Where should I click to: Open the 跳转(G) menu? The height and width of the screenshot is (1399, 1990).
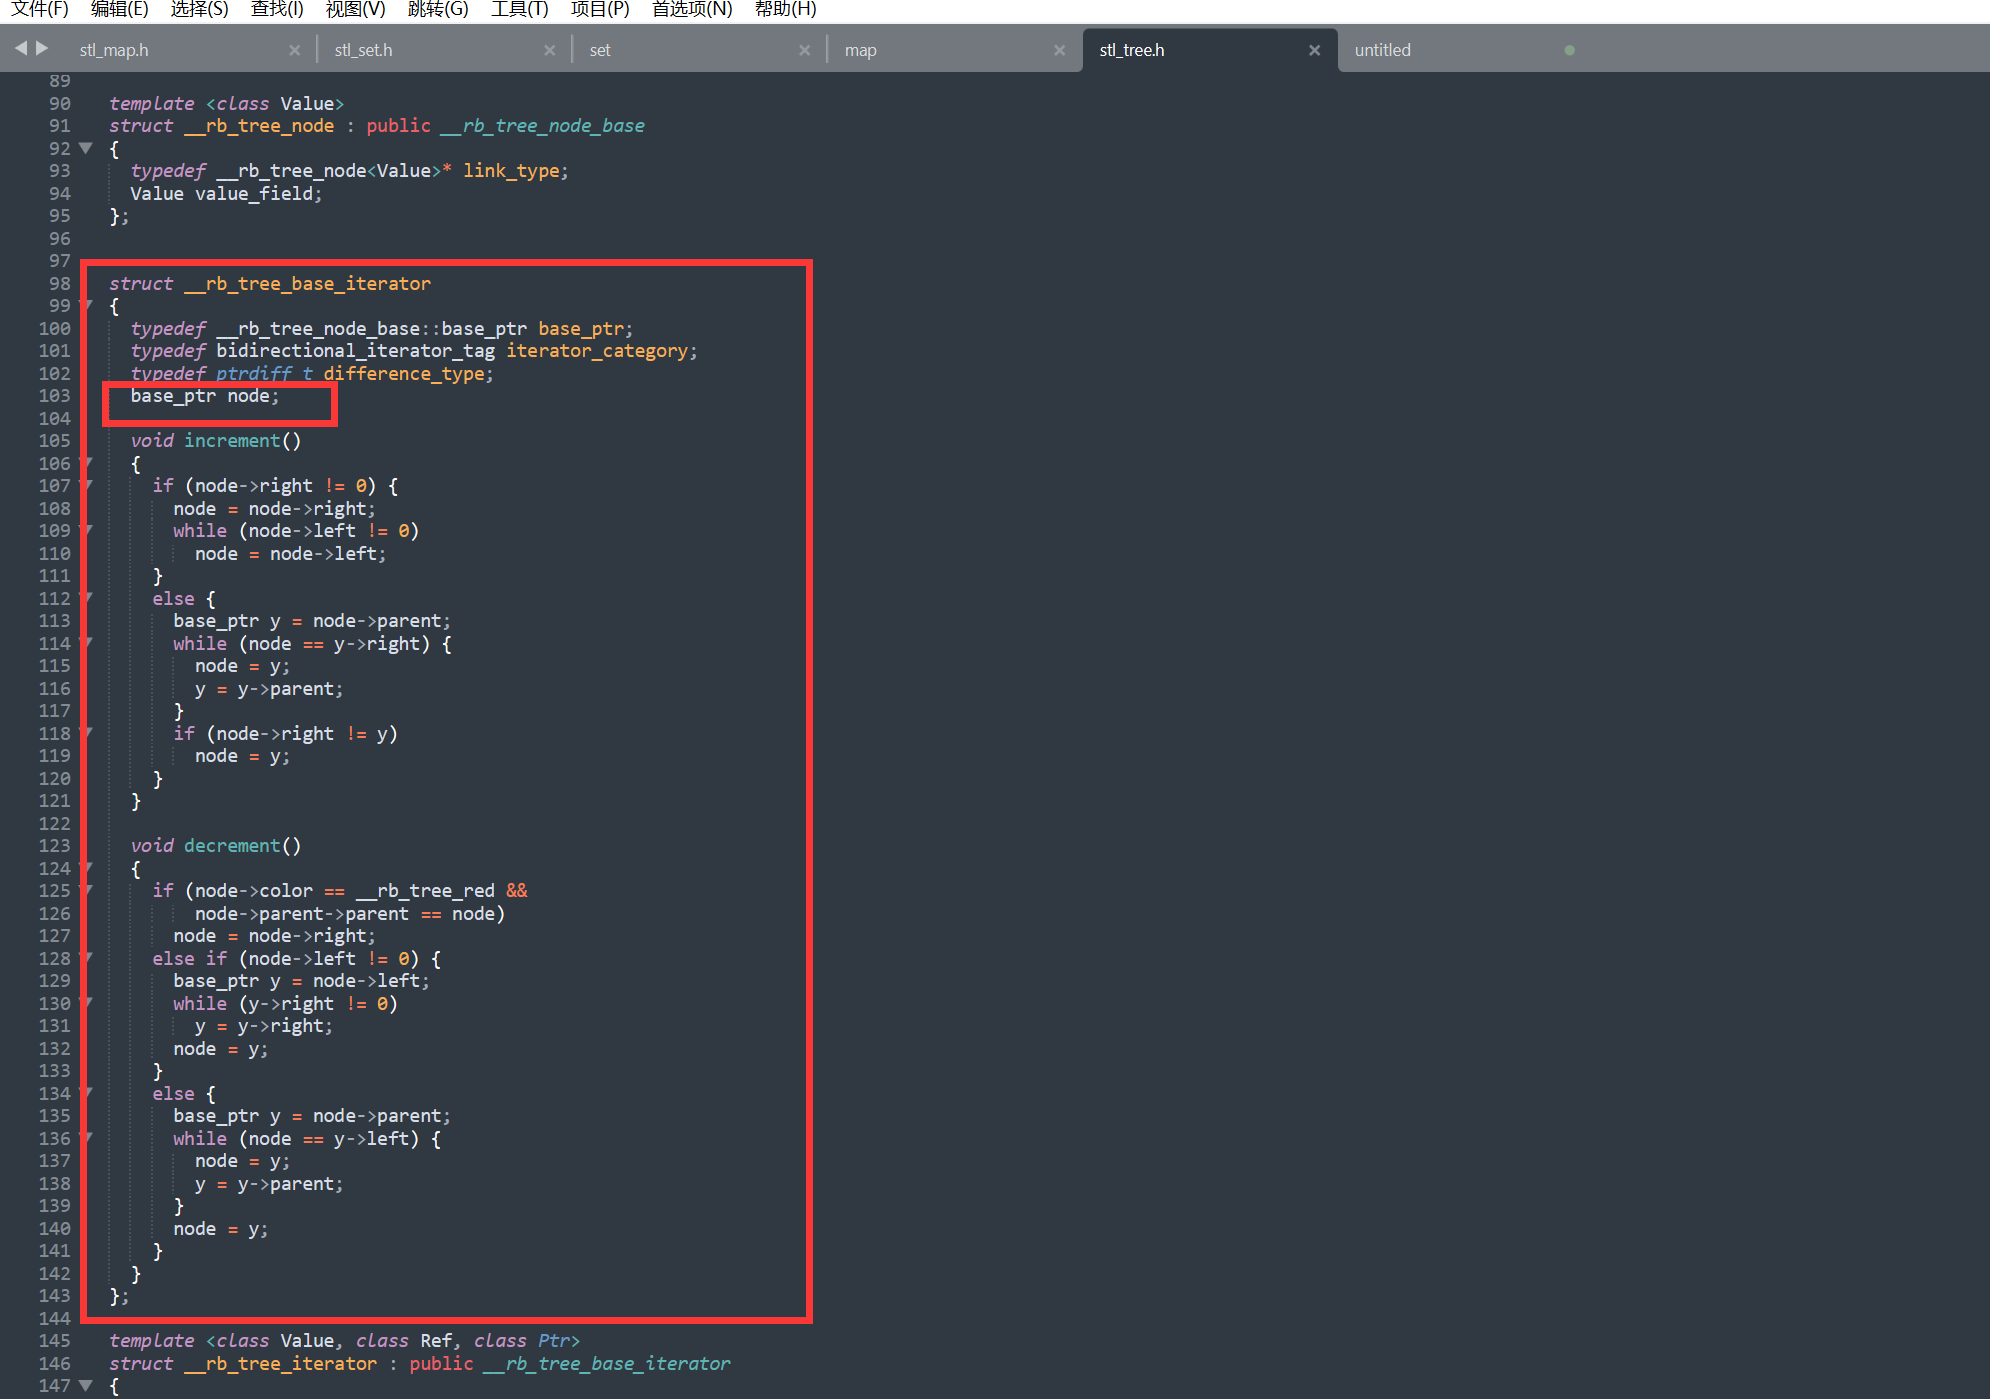[x=438, y=9]
